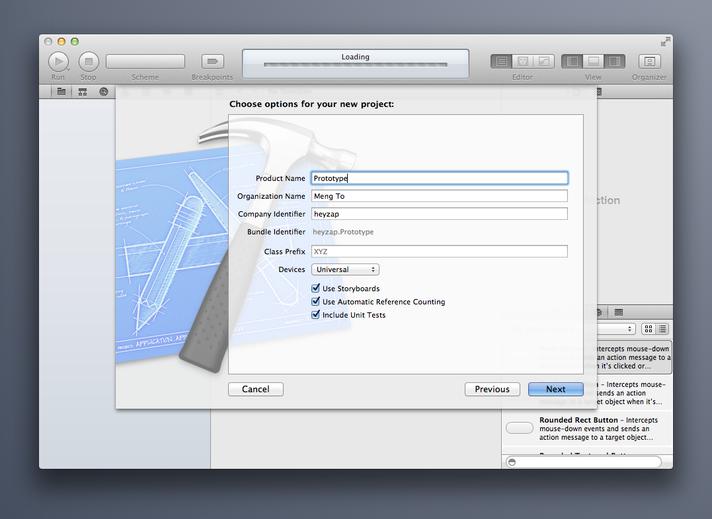This screenshot has height=519, width=712.
Task: Toggle the Debug area view icon
Action: click(593, 61)
